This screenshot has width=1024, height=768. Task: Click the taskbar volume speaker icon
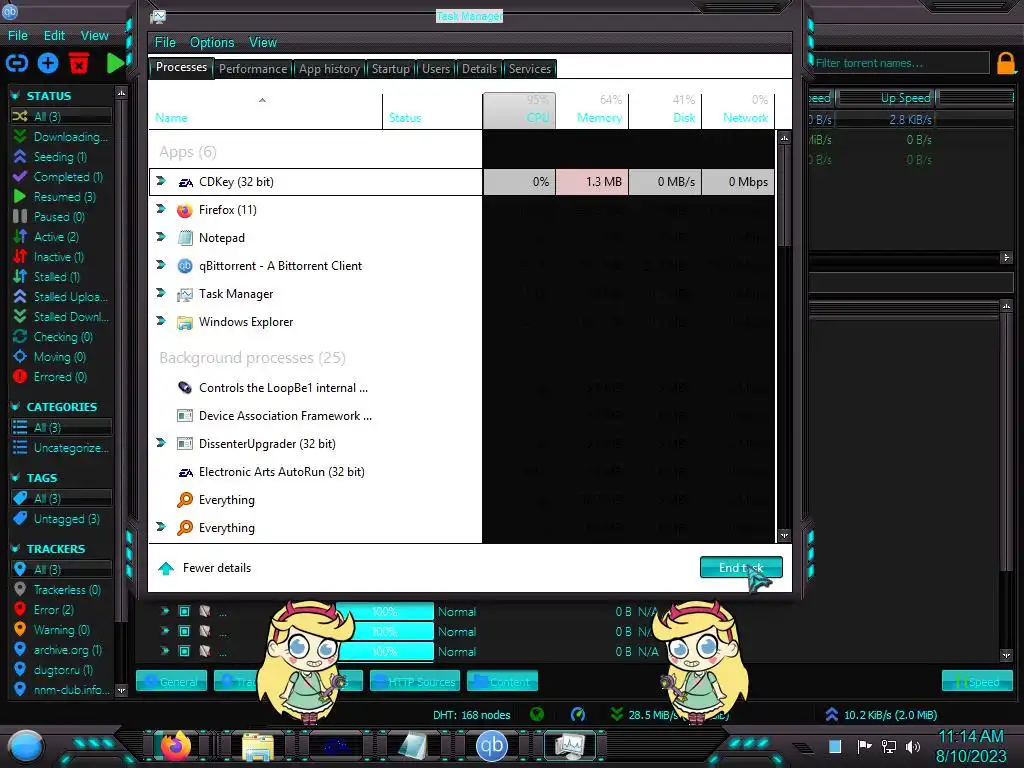(913, 746)
